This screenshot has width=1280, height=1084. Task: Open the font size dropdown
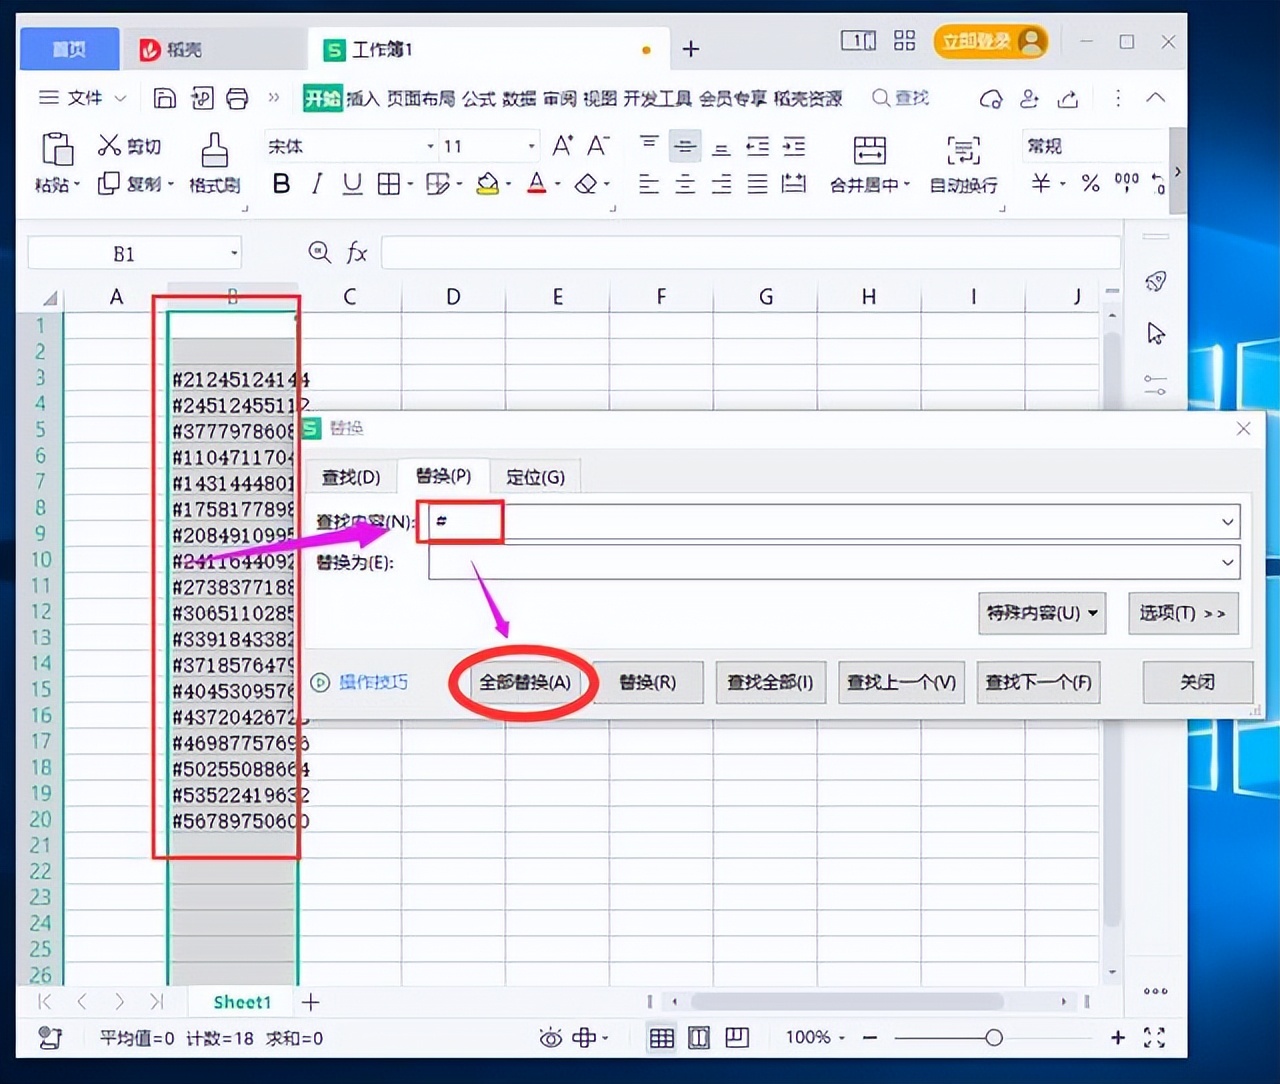click(530, 146)
